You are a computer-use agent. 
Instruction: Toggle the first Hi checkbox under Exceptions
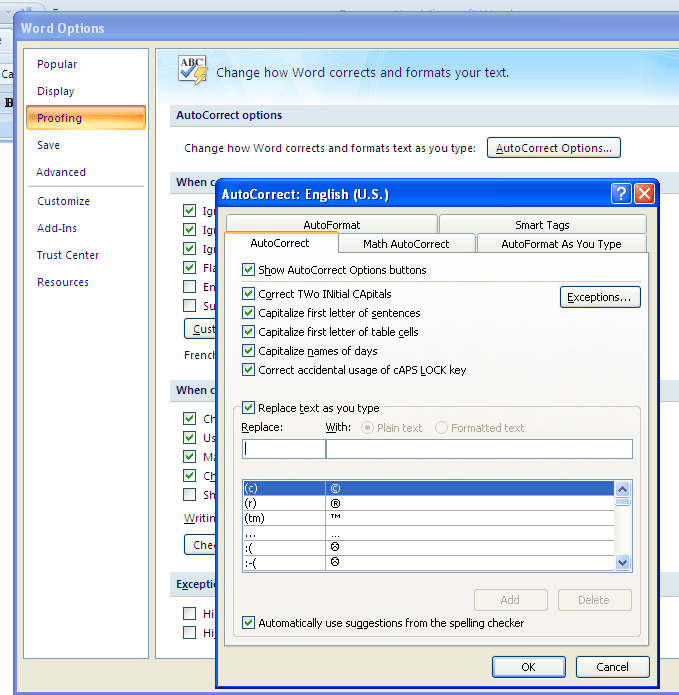tap(189, 613)
